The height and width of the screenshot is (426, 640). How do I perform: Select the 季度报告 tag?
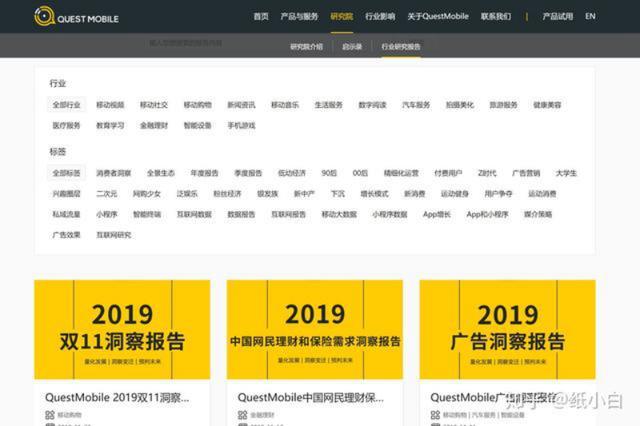coord(248,173)
